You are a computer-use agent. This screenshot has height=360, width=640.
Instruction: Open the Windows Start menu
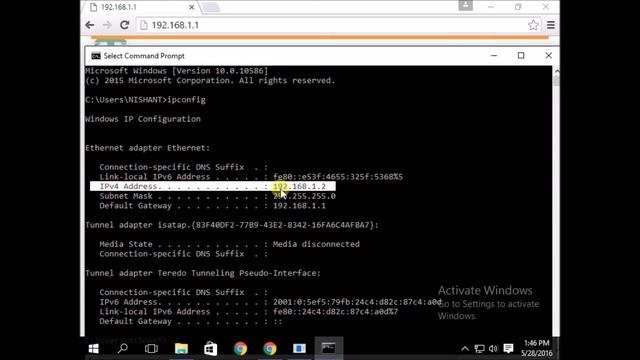[93, 348]
